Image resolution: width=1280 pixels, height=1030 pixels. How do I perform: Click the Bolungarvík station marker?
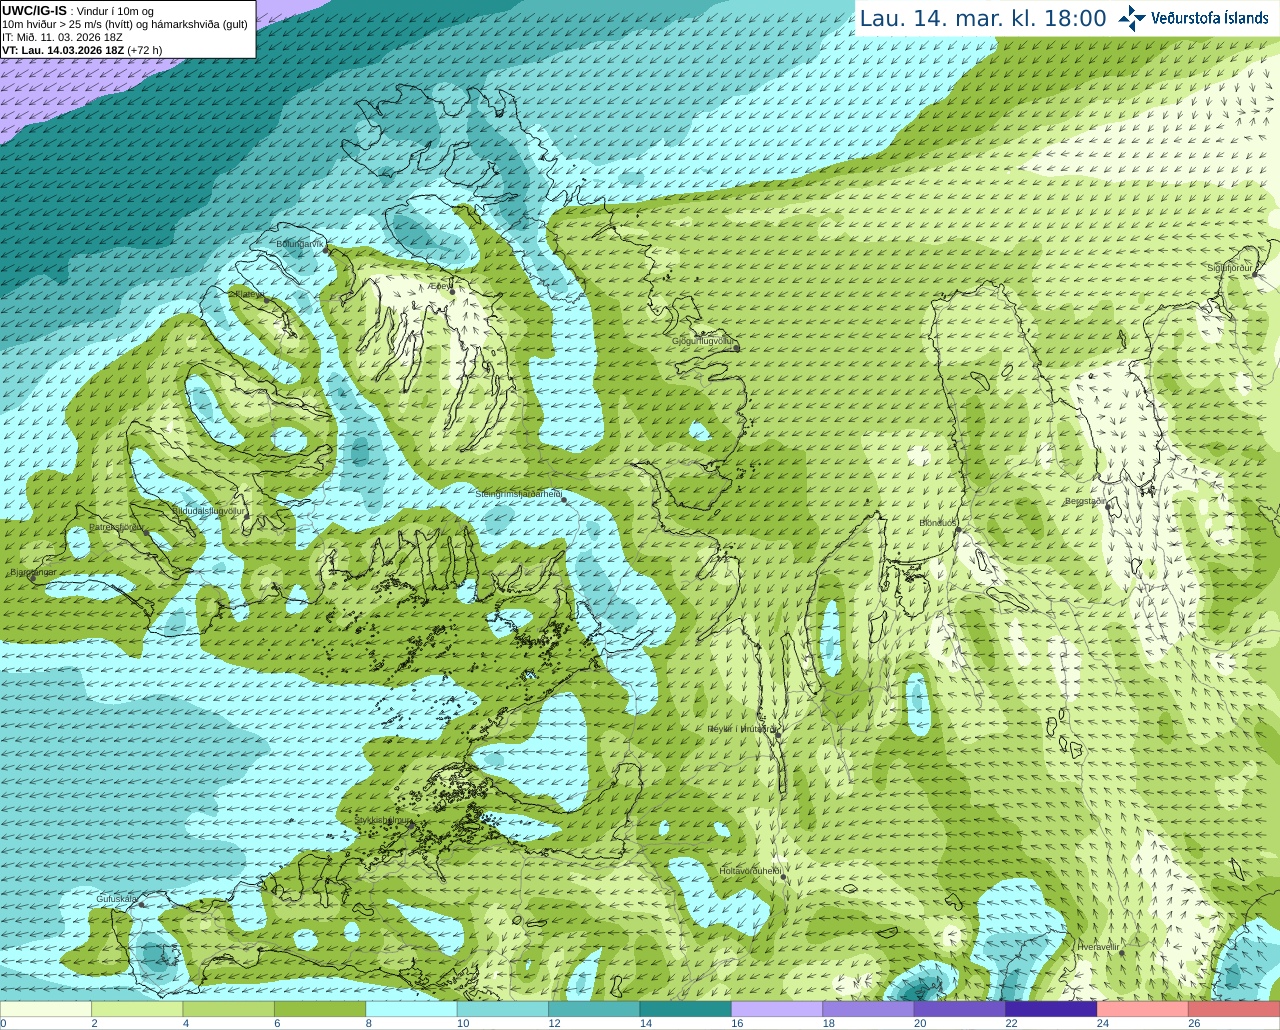(327, 250)
